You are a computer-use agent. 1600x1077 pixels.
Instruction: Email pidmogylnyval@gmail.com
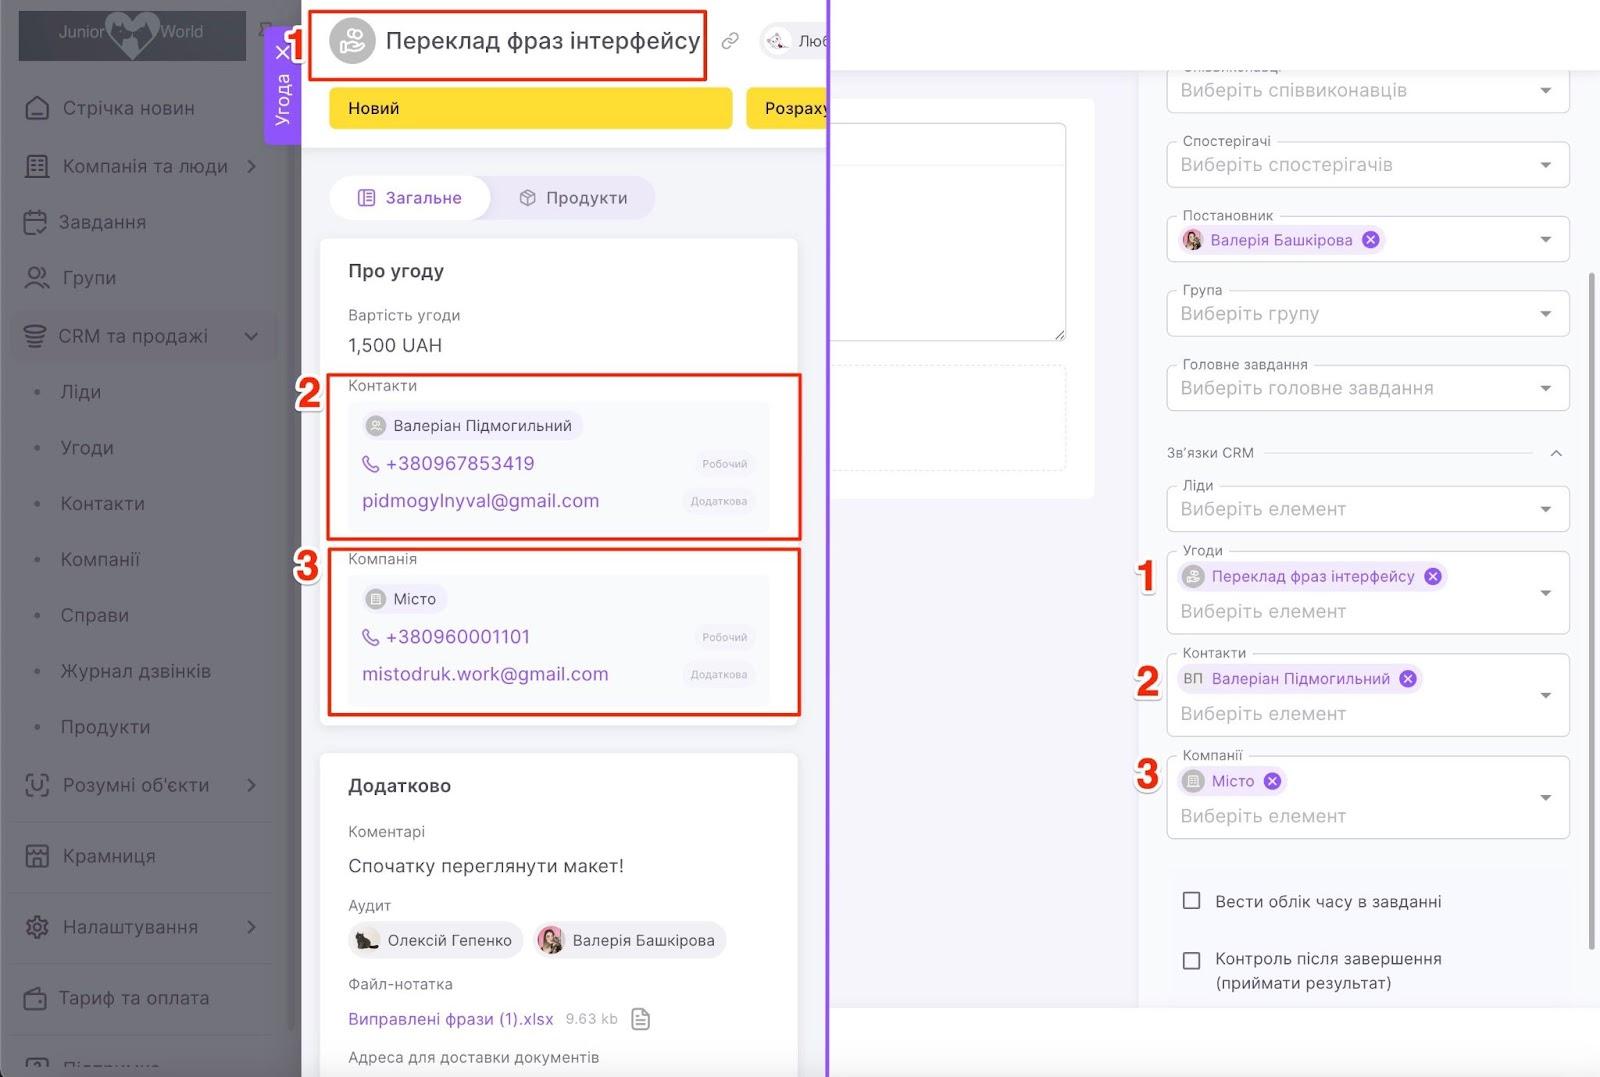[481, 501]
